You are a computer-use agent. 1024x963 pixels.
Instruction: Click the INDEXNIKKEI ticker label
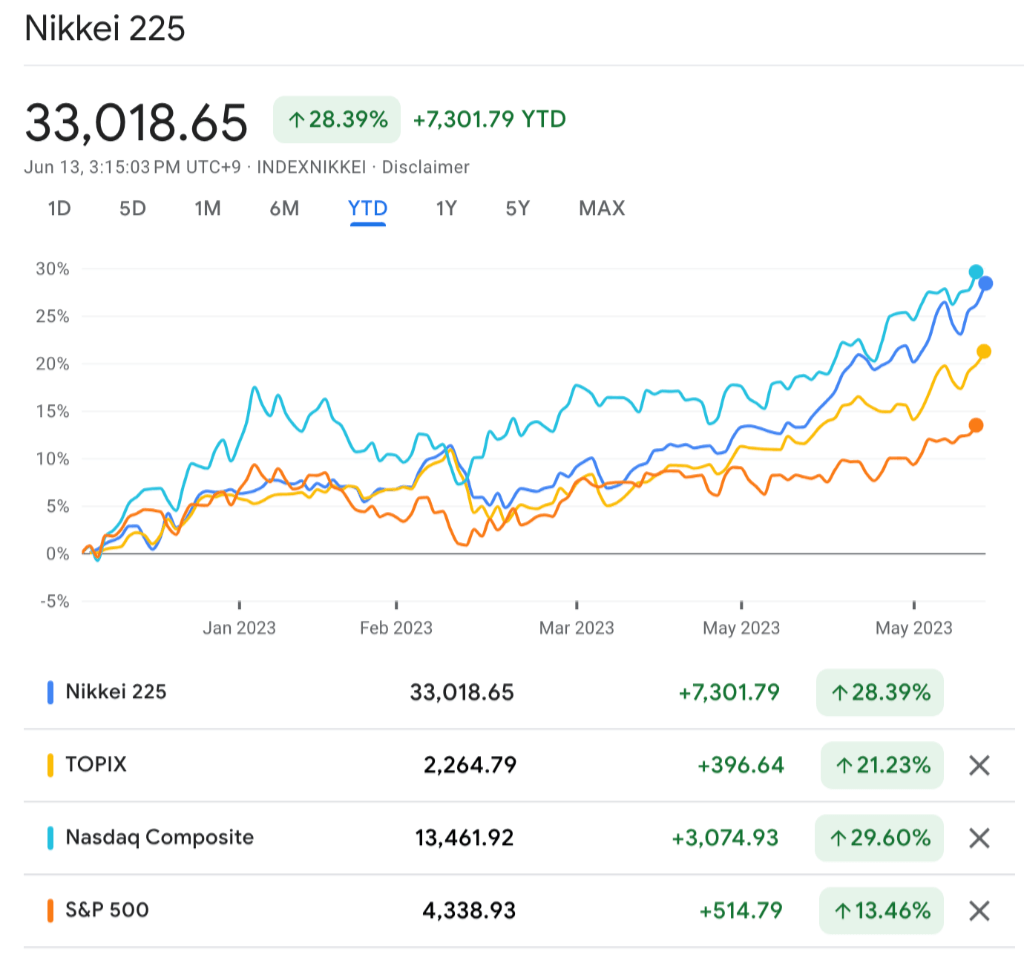click(x=312, y=167)
